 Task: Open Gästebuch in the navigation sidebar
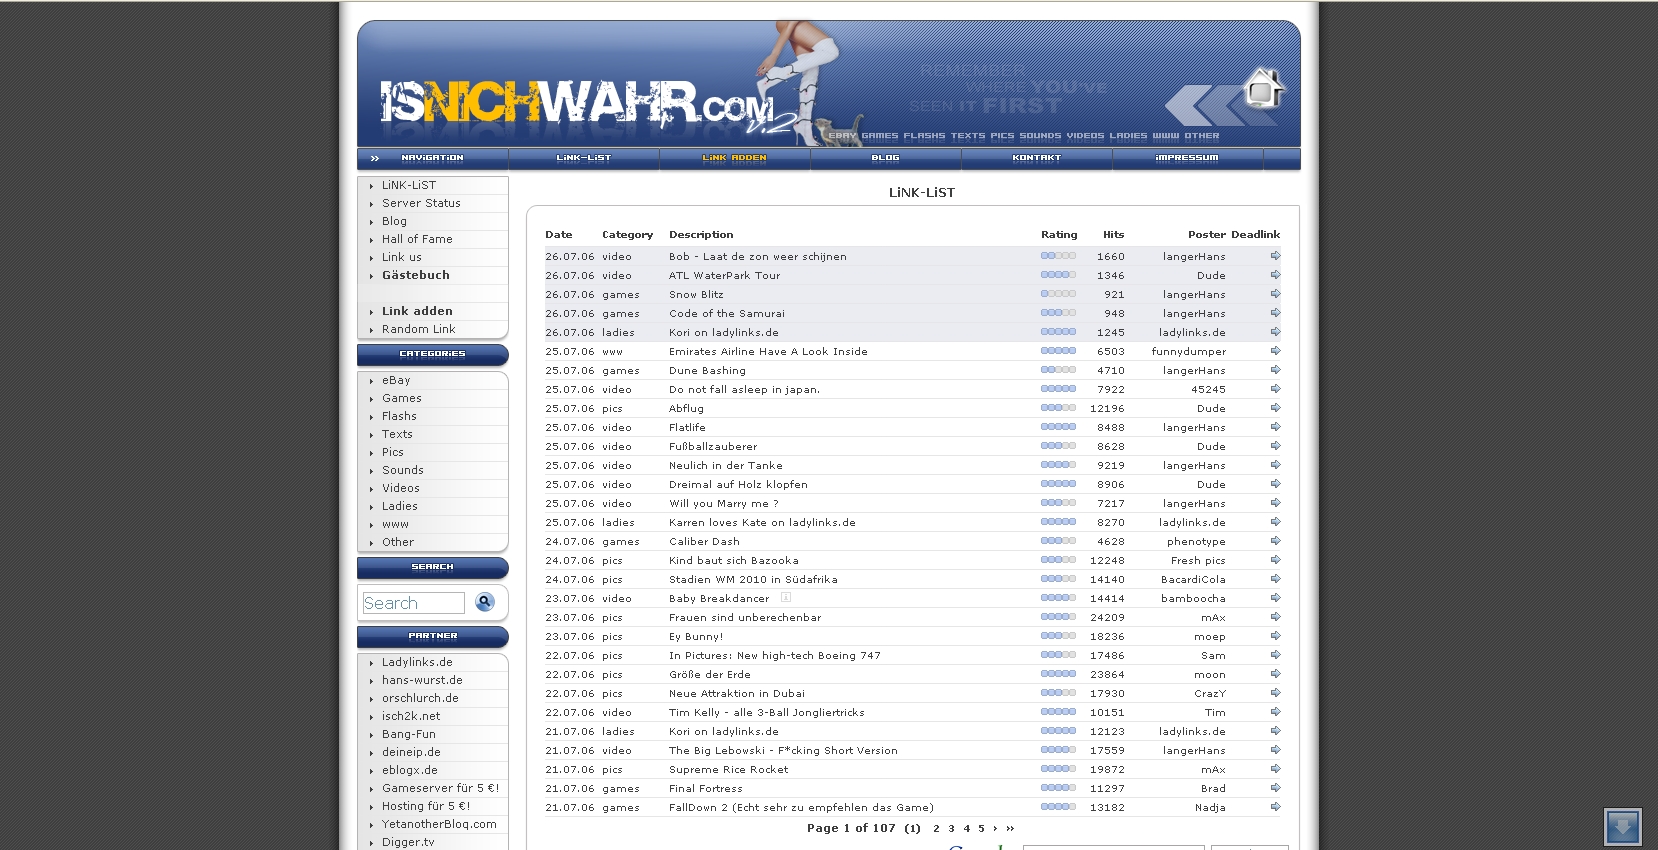[415, 275]
